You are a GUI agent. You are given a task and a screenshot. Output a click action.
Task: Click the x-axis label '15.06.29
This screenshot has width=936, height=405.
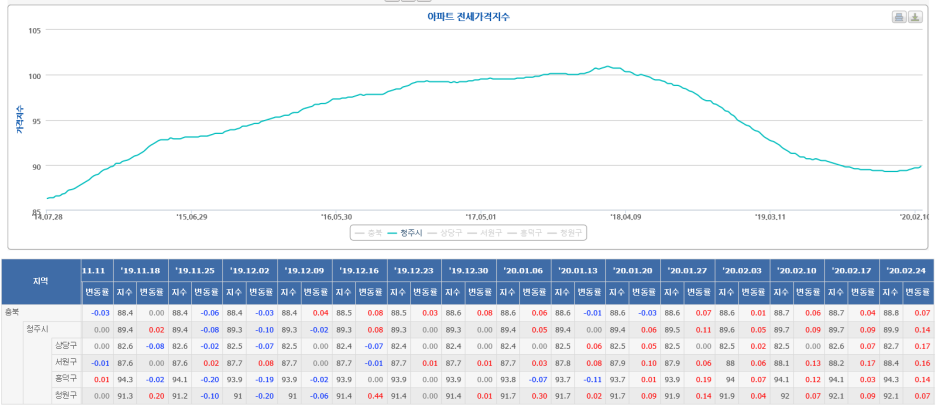192,216
